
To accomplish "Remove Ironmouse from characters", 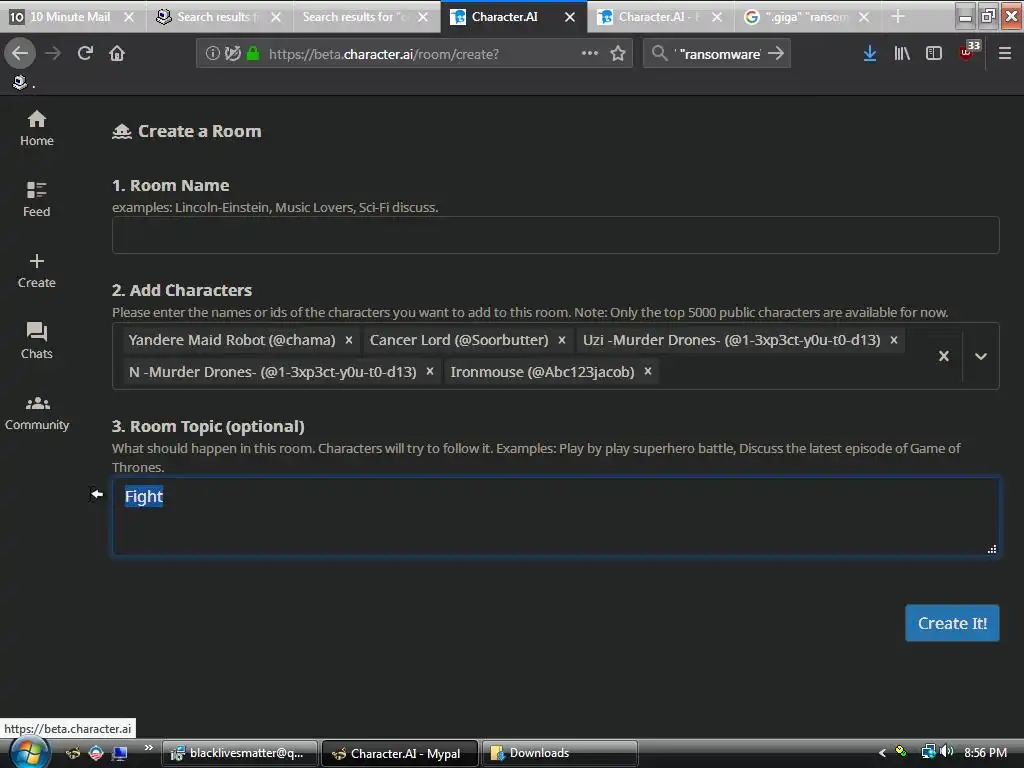I will point(648,372).
